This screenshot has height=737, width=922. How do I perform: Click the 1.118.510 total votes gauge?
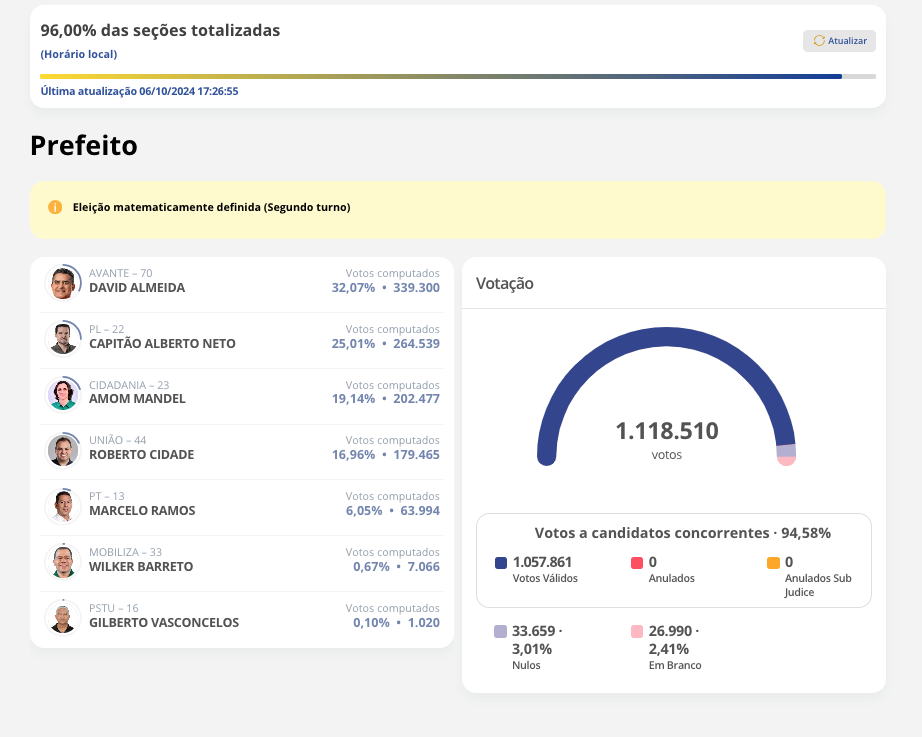point(666,432)
